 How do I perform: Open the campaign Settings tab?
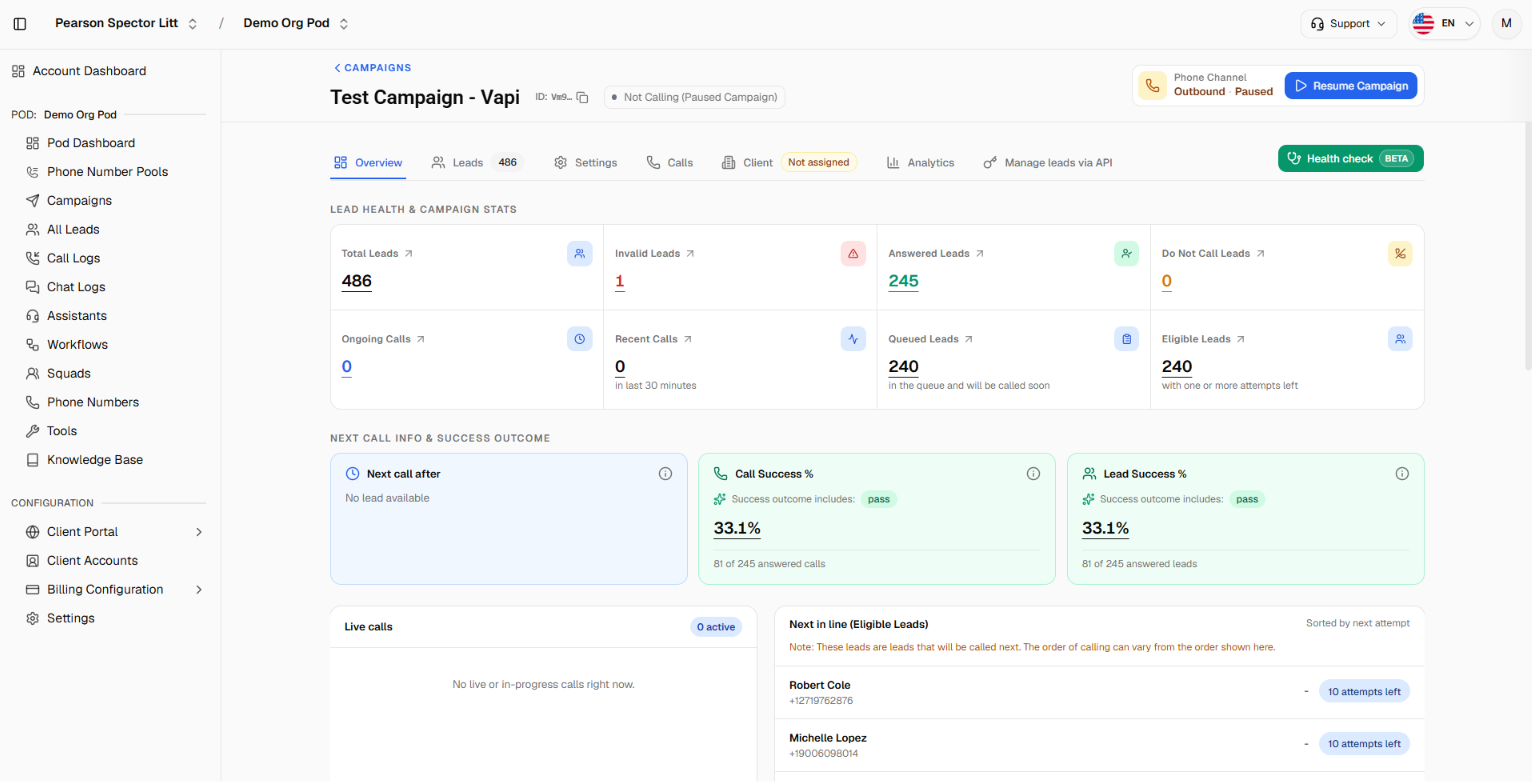tap(586, 162)
